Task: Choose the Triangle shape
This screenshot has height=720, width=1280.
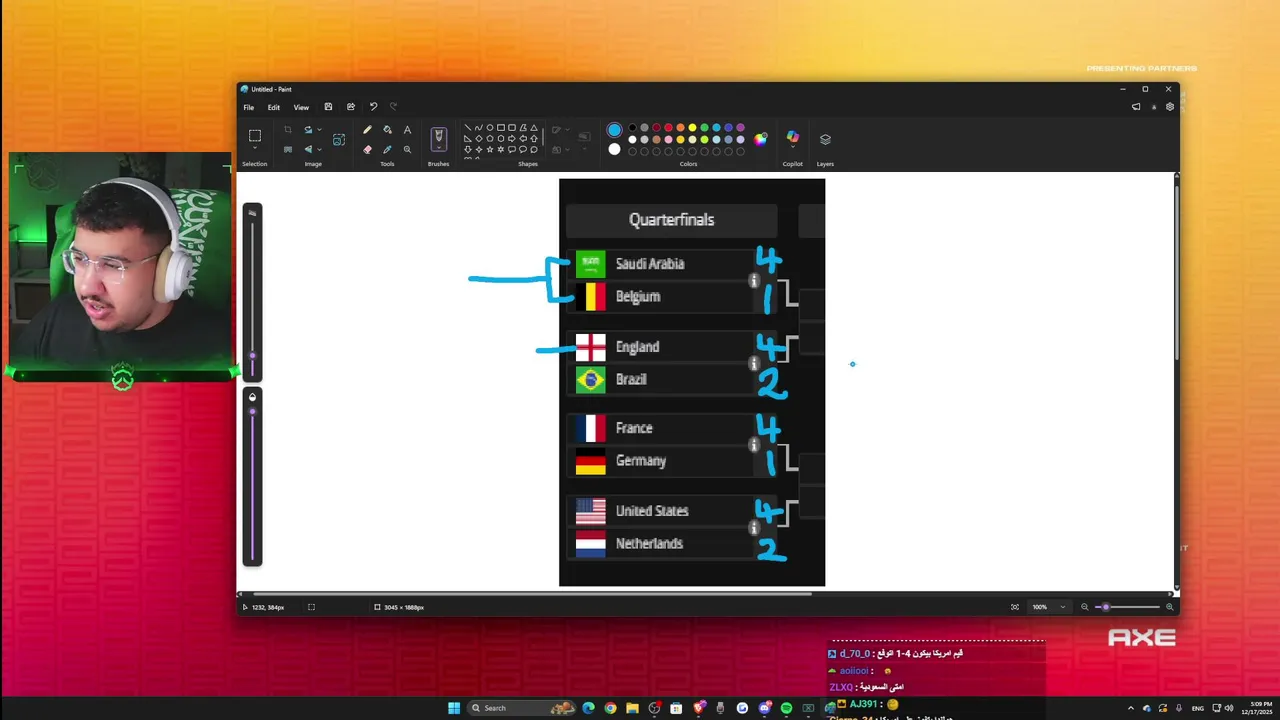Action: click(534, 127)
